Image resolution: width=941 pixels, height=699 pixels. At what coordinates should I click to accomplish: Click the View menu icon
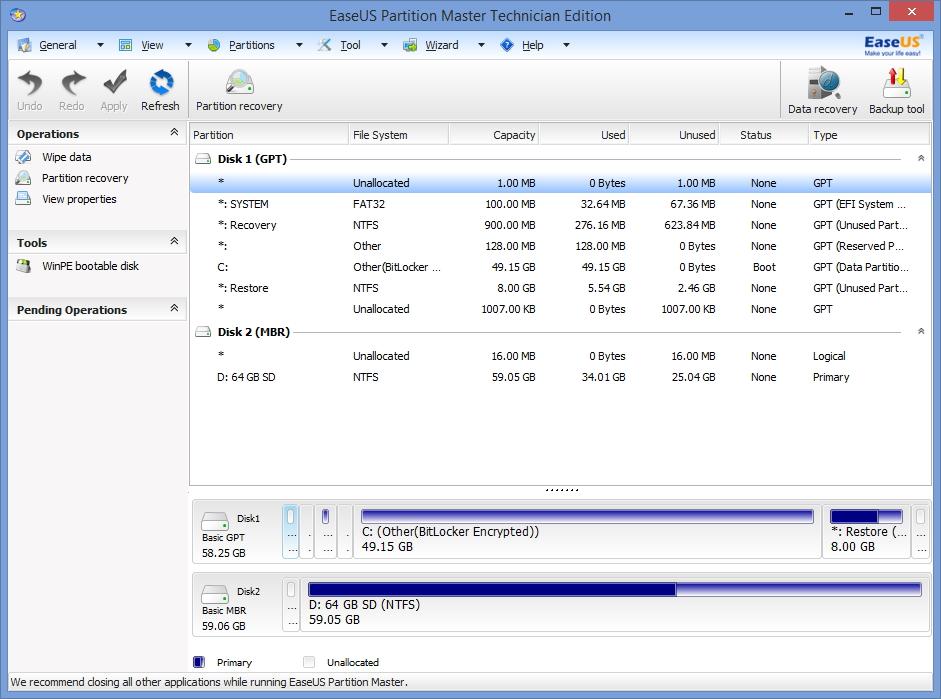click(125, 45)
